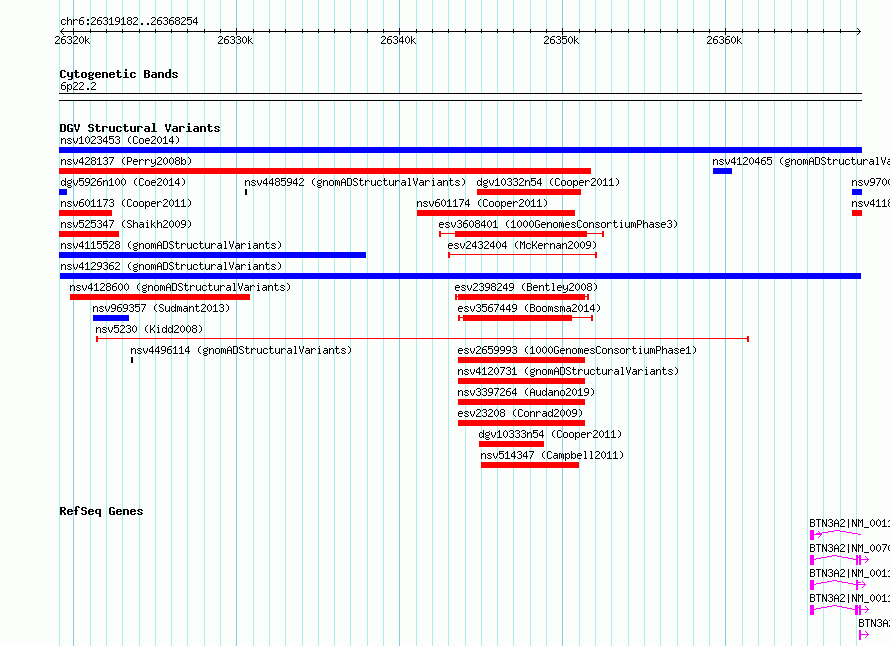Click the red nsv4120731 variant bar

tap(521, 381)
